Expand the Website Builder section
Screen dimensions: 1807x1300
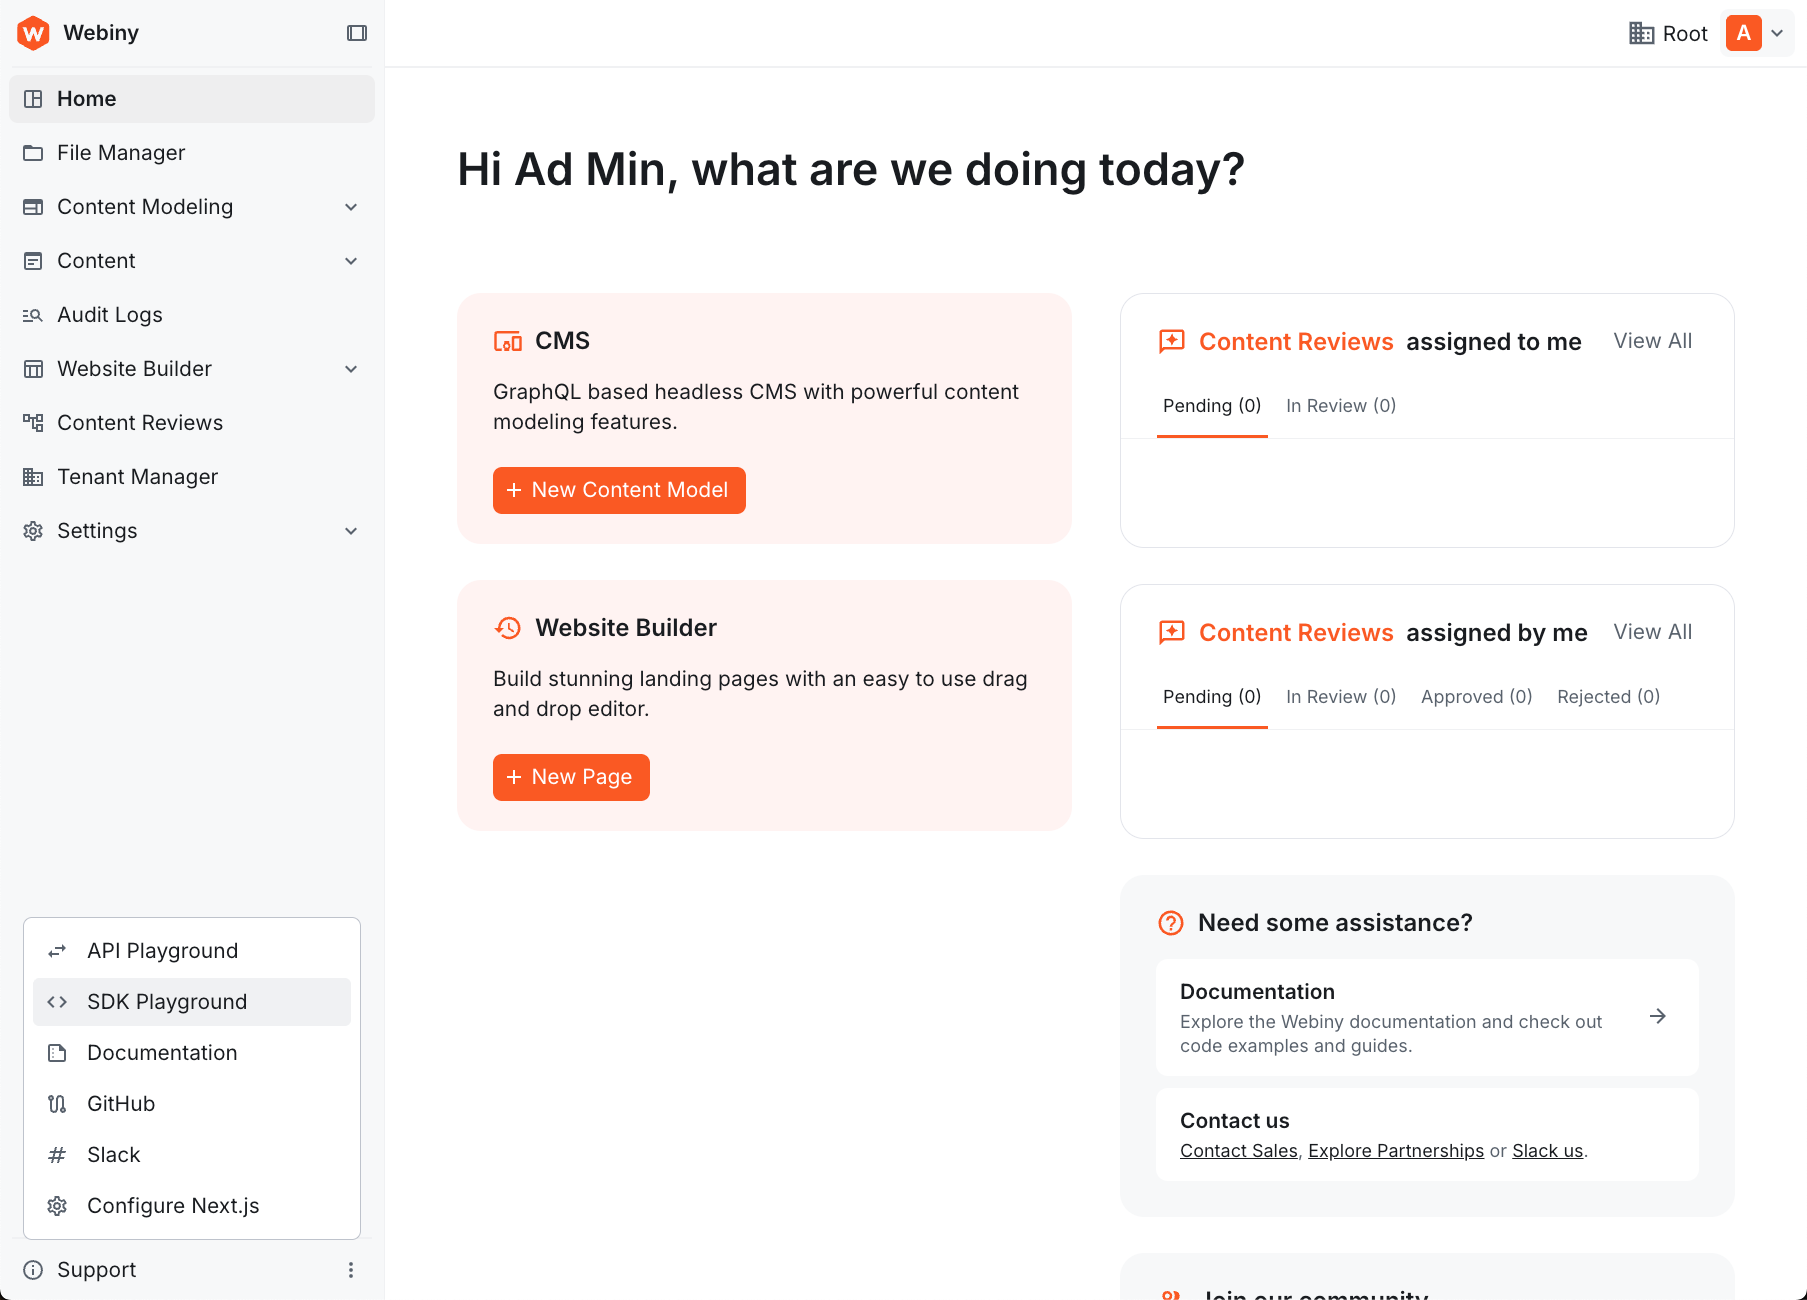pos(351,368)
